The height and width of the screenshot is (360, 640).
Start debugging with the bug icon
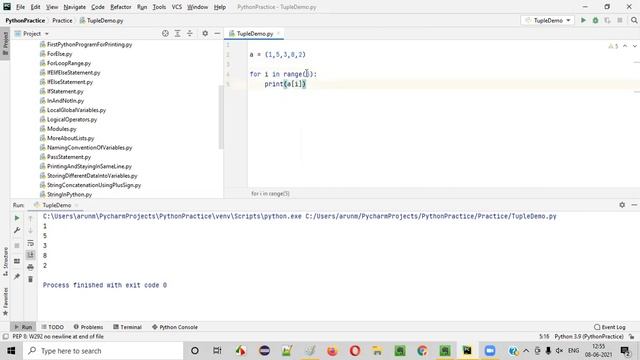(596, 20)
